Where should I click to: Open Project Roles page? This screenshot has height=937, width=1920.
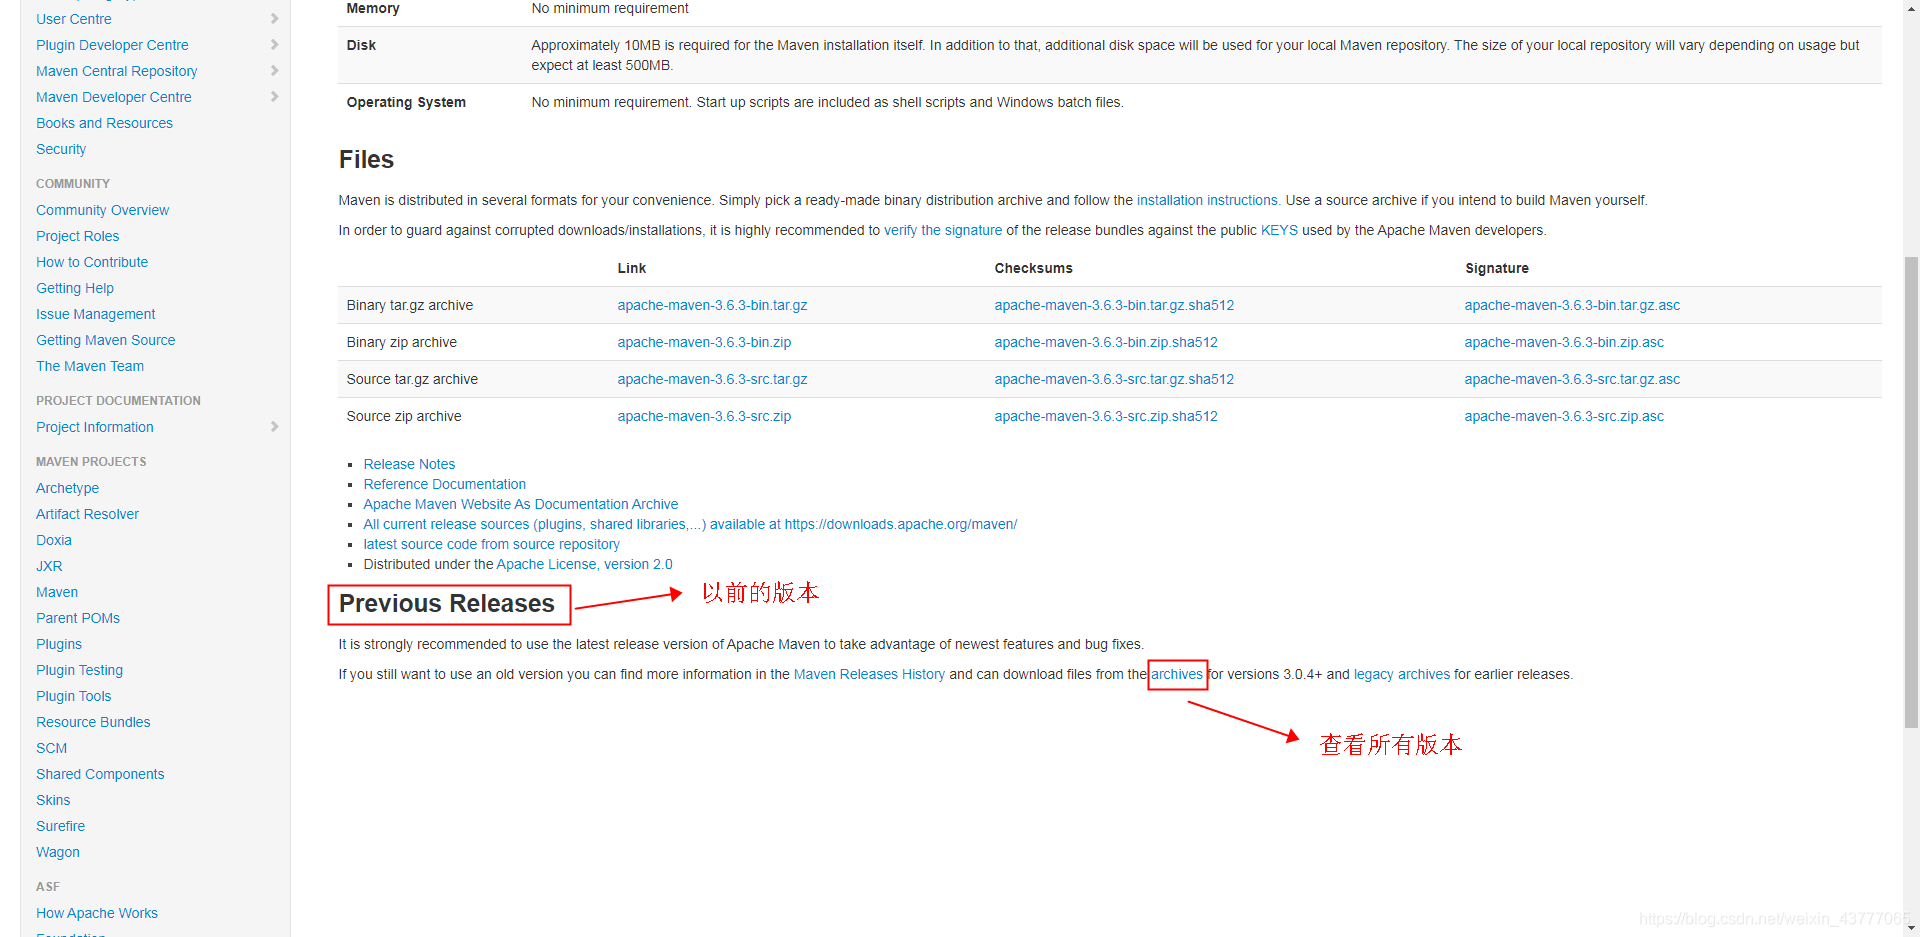pyautogui.click(x=77, y=236)
